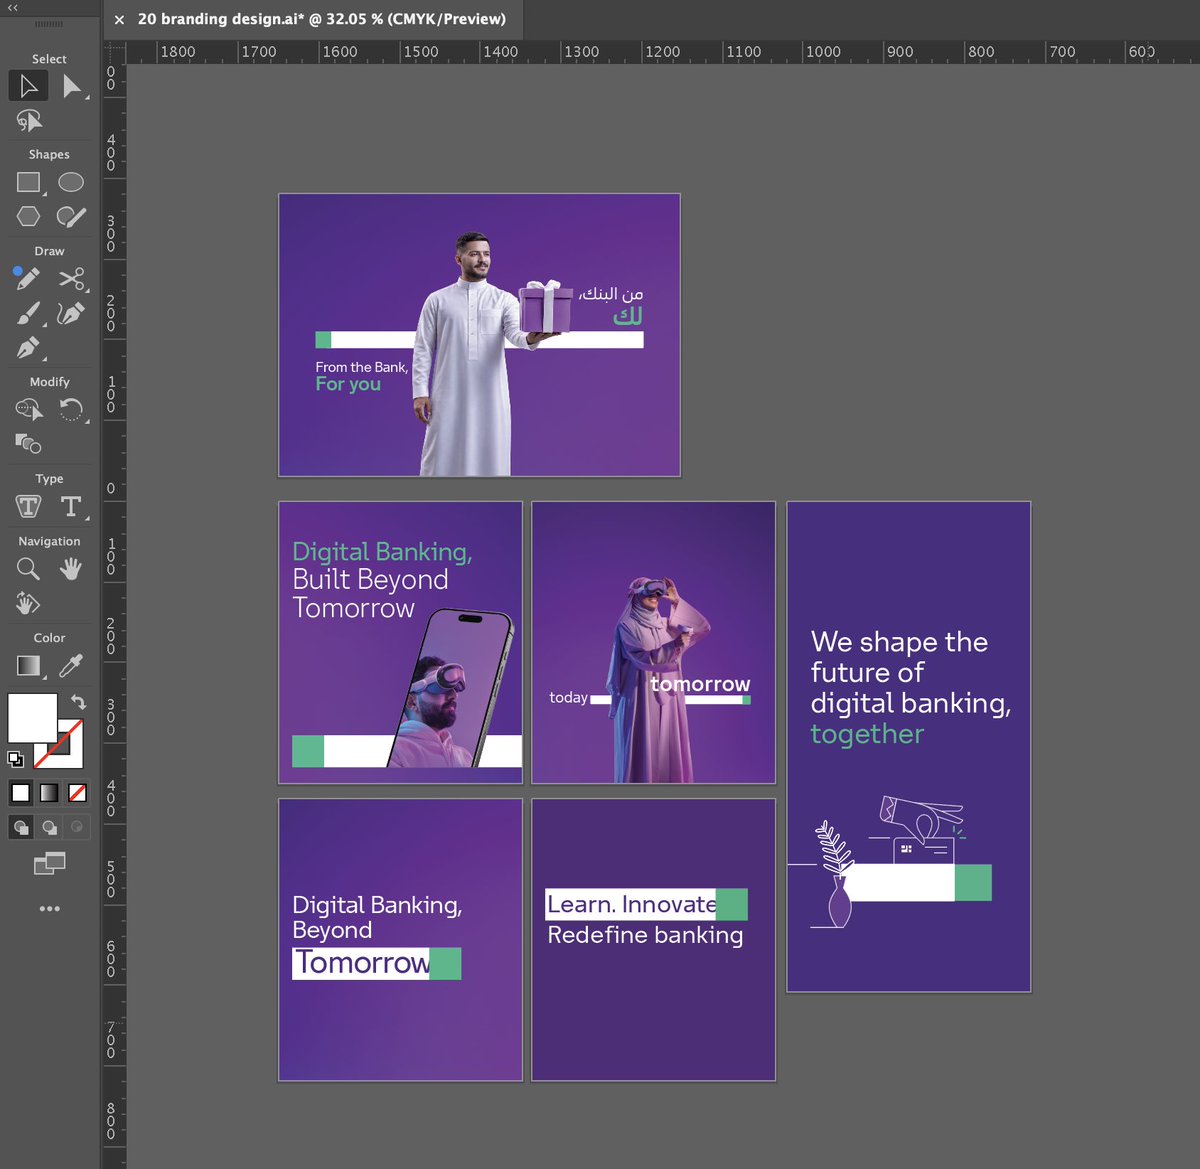
Task: Activate the Curvature tool
Action: click(x=71, y=314)
